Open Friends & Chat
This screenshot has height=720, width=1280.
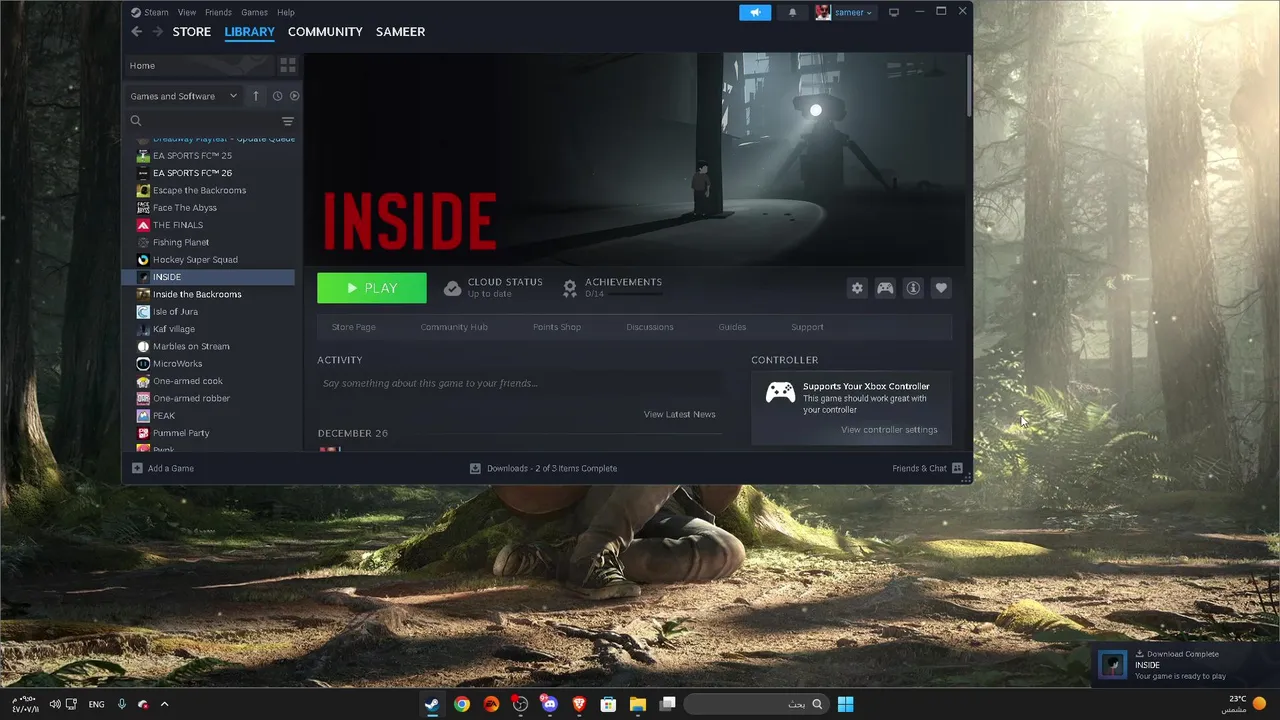click(927, 468)
